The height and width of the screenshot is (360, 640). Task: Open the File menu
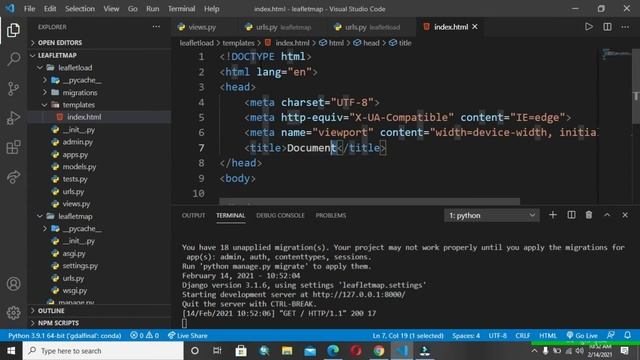pos(29,9)
